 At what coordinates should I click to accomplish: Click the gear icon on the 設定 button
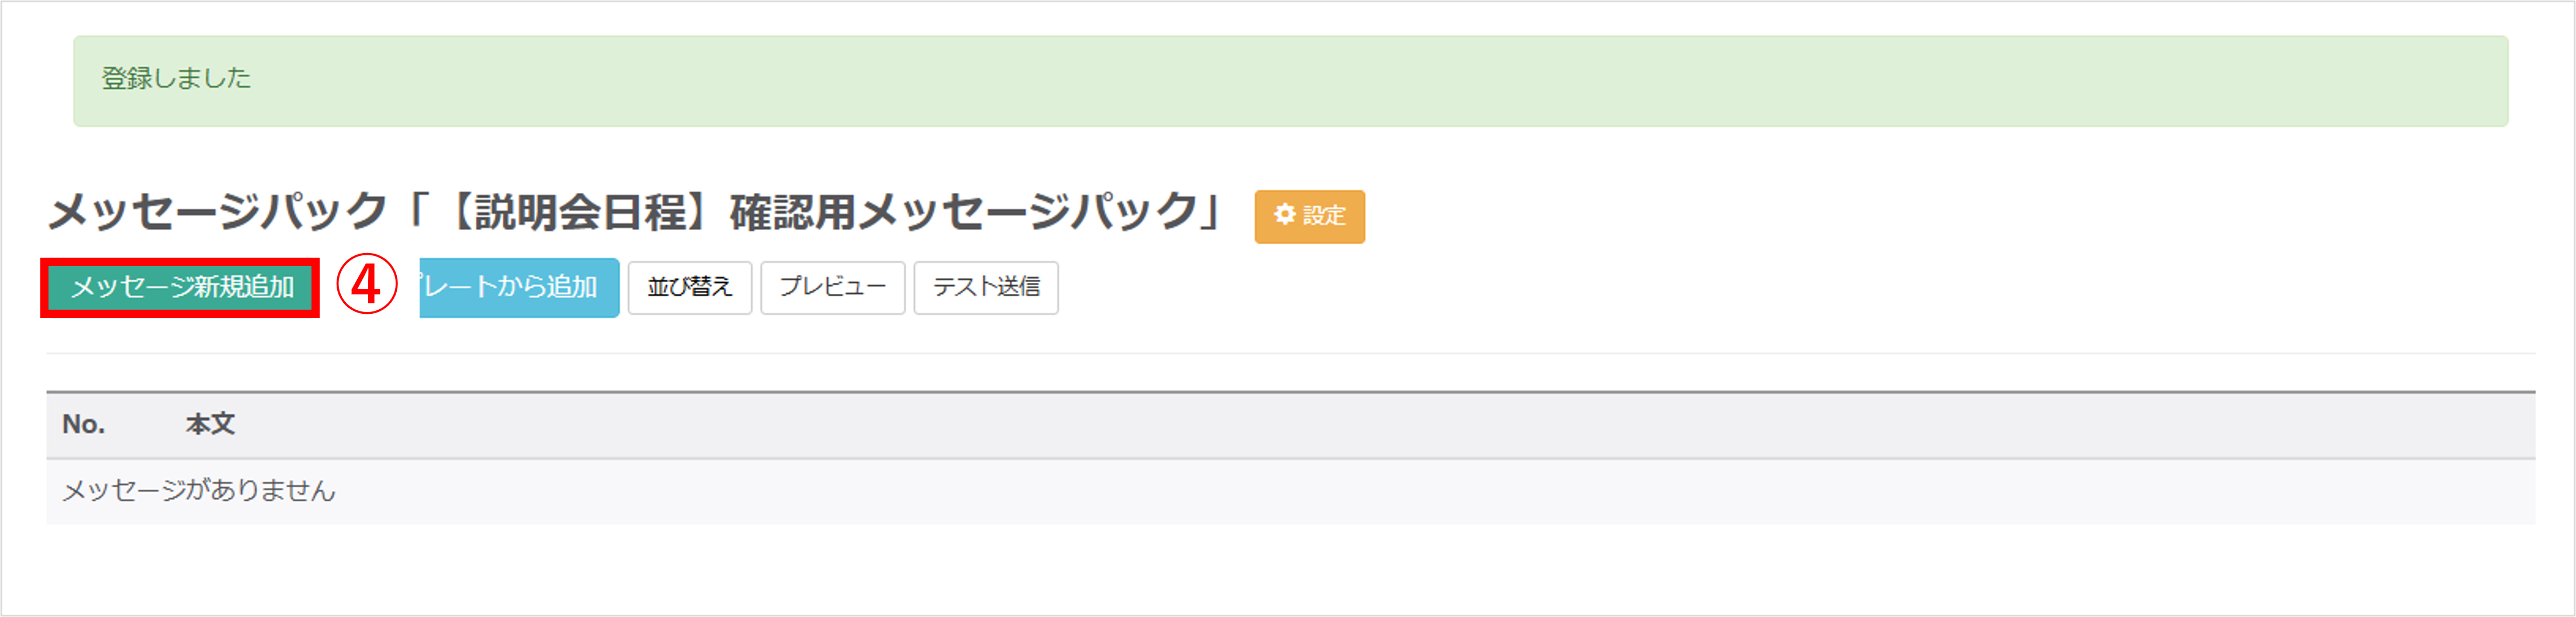(1284, 215)
